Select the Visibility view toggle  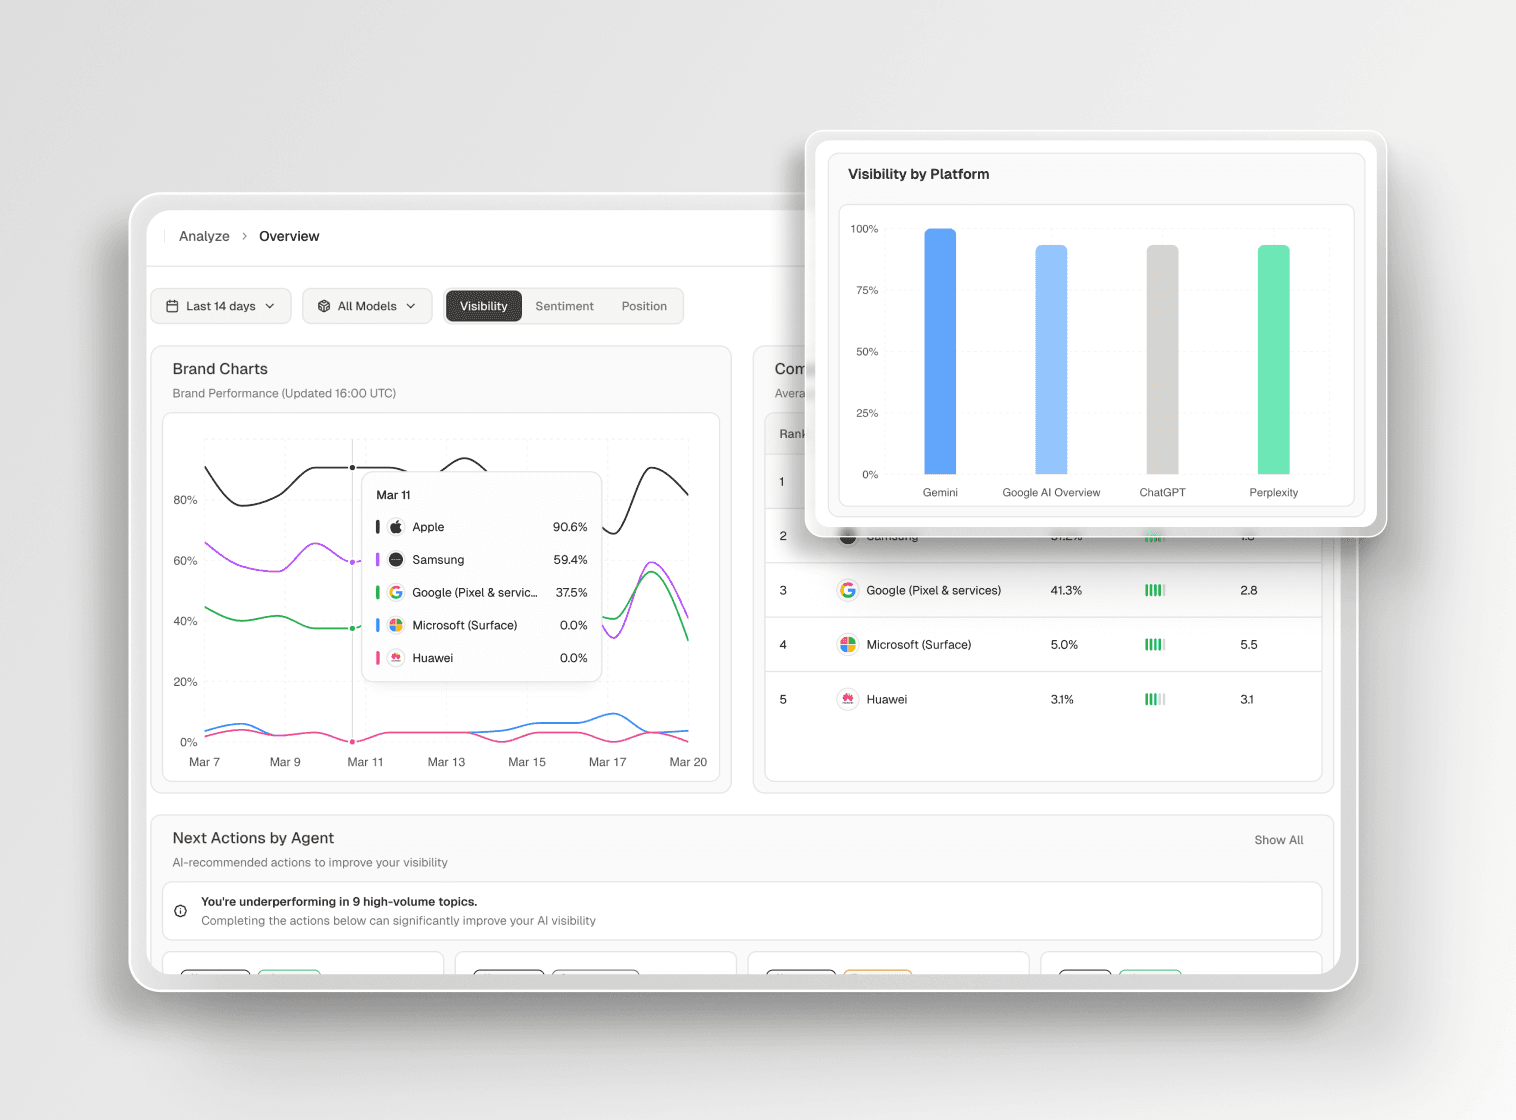tap(483, 306)
